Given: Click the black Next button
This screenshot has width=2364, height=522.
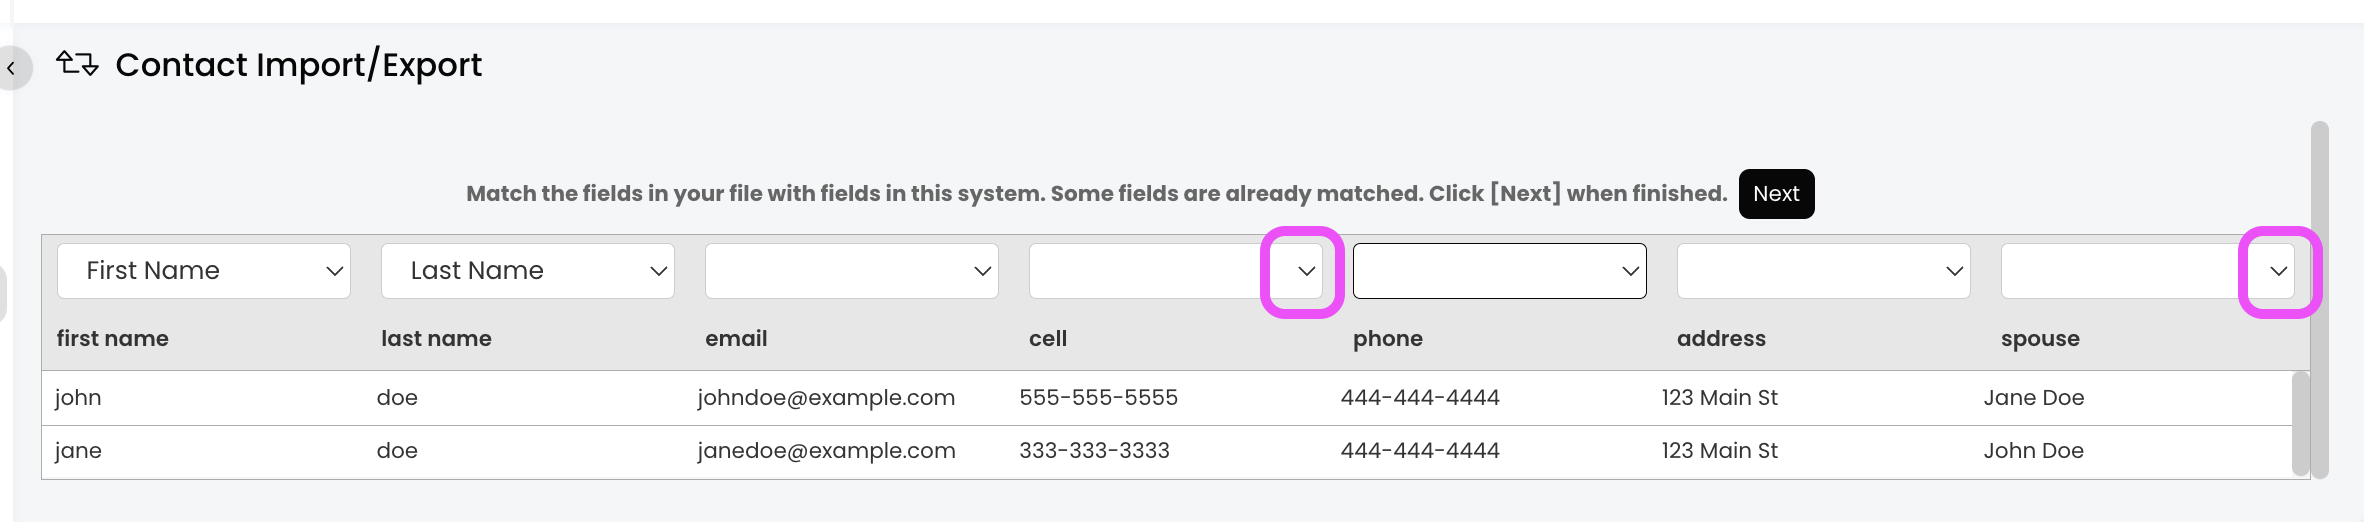Looking at the screenshot, I should 1776,194.
